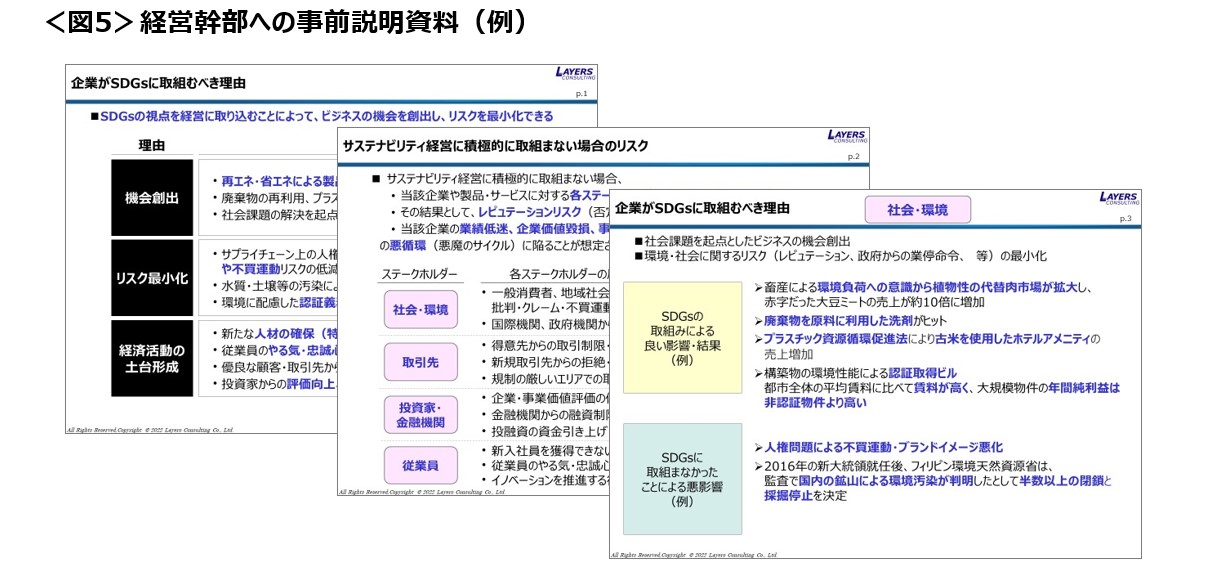Screen dimensions: 1207x573
Task: Click bullet '新規取引先からの拒絶' on slide p.2
Action: [544, 361]
